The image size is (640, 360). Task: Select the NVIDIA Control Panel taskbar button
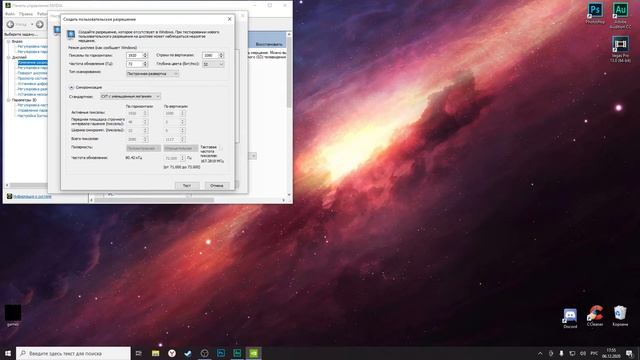[253, 353]
